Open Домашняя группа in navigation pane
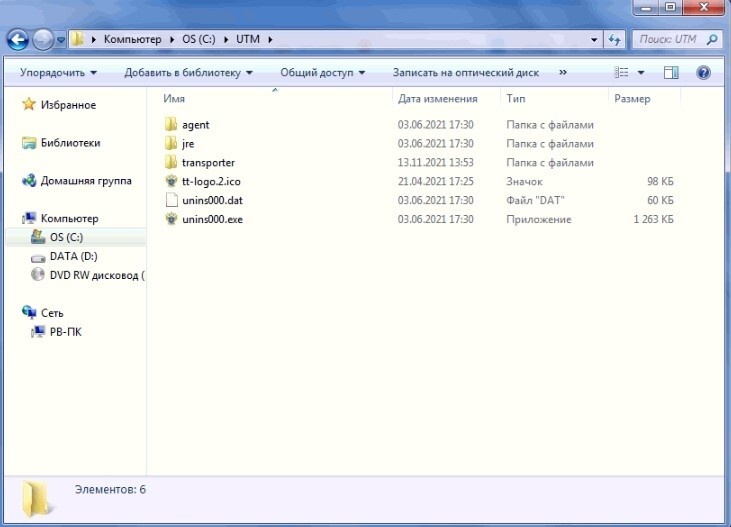731x527 pixels. (x=86, y=180)
